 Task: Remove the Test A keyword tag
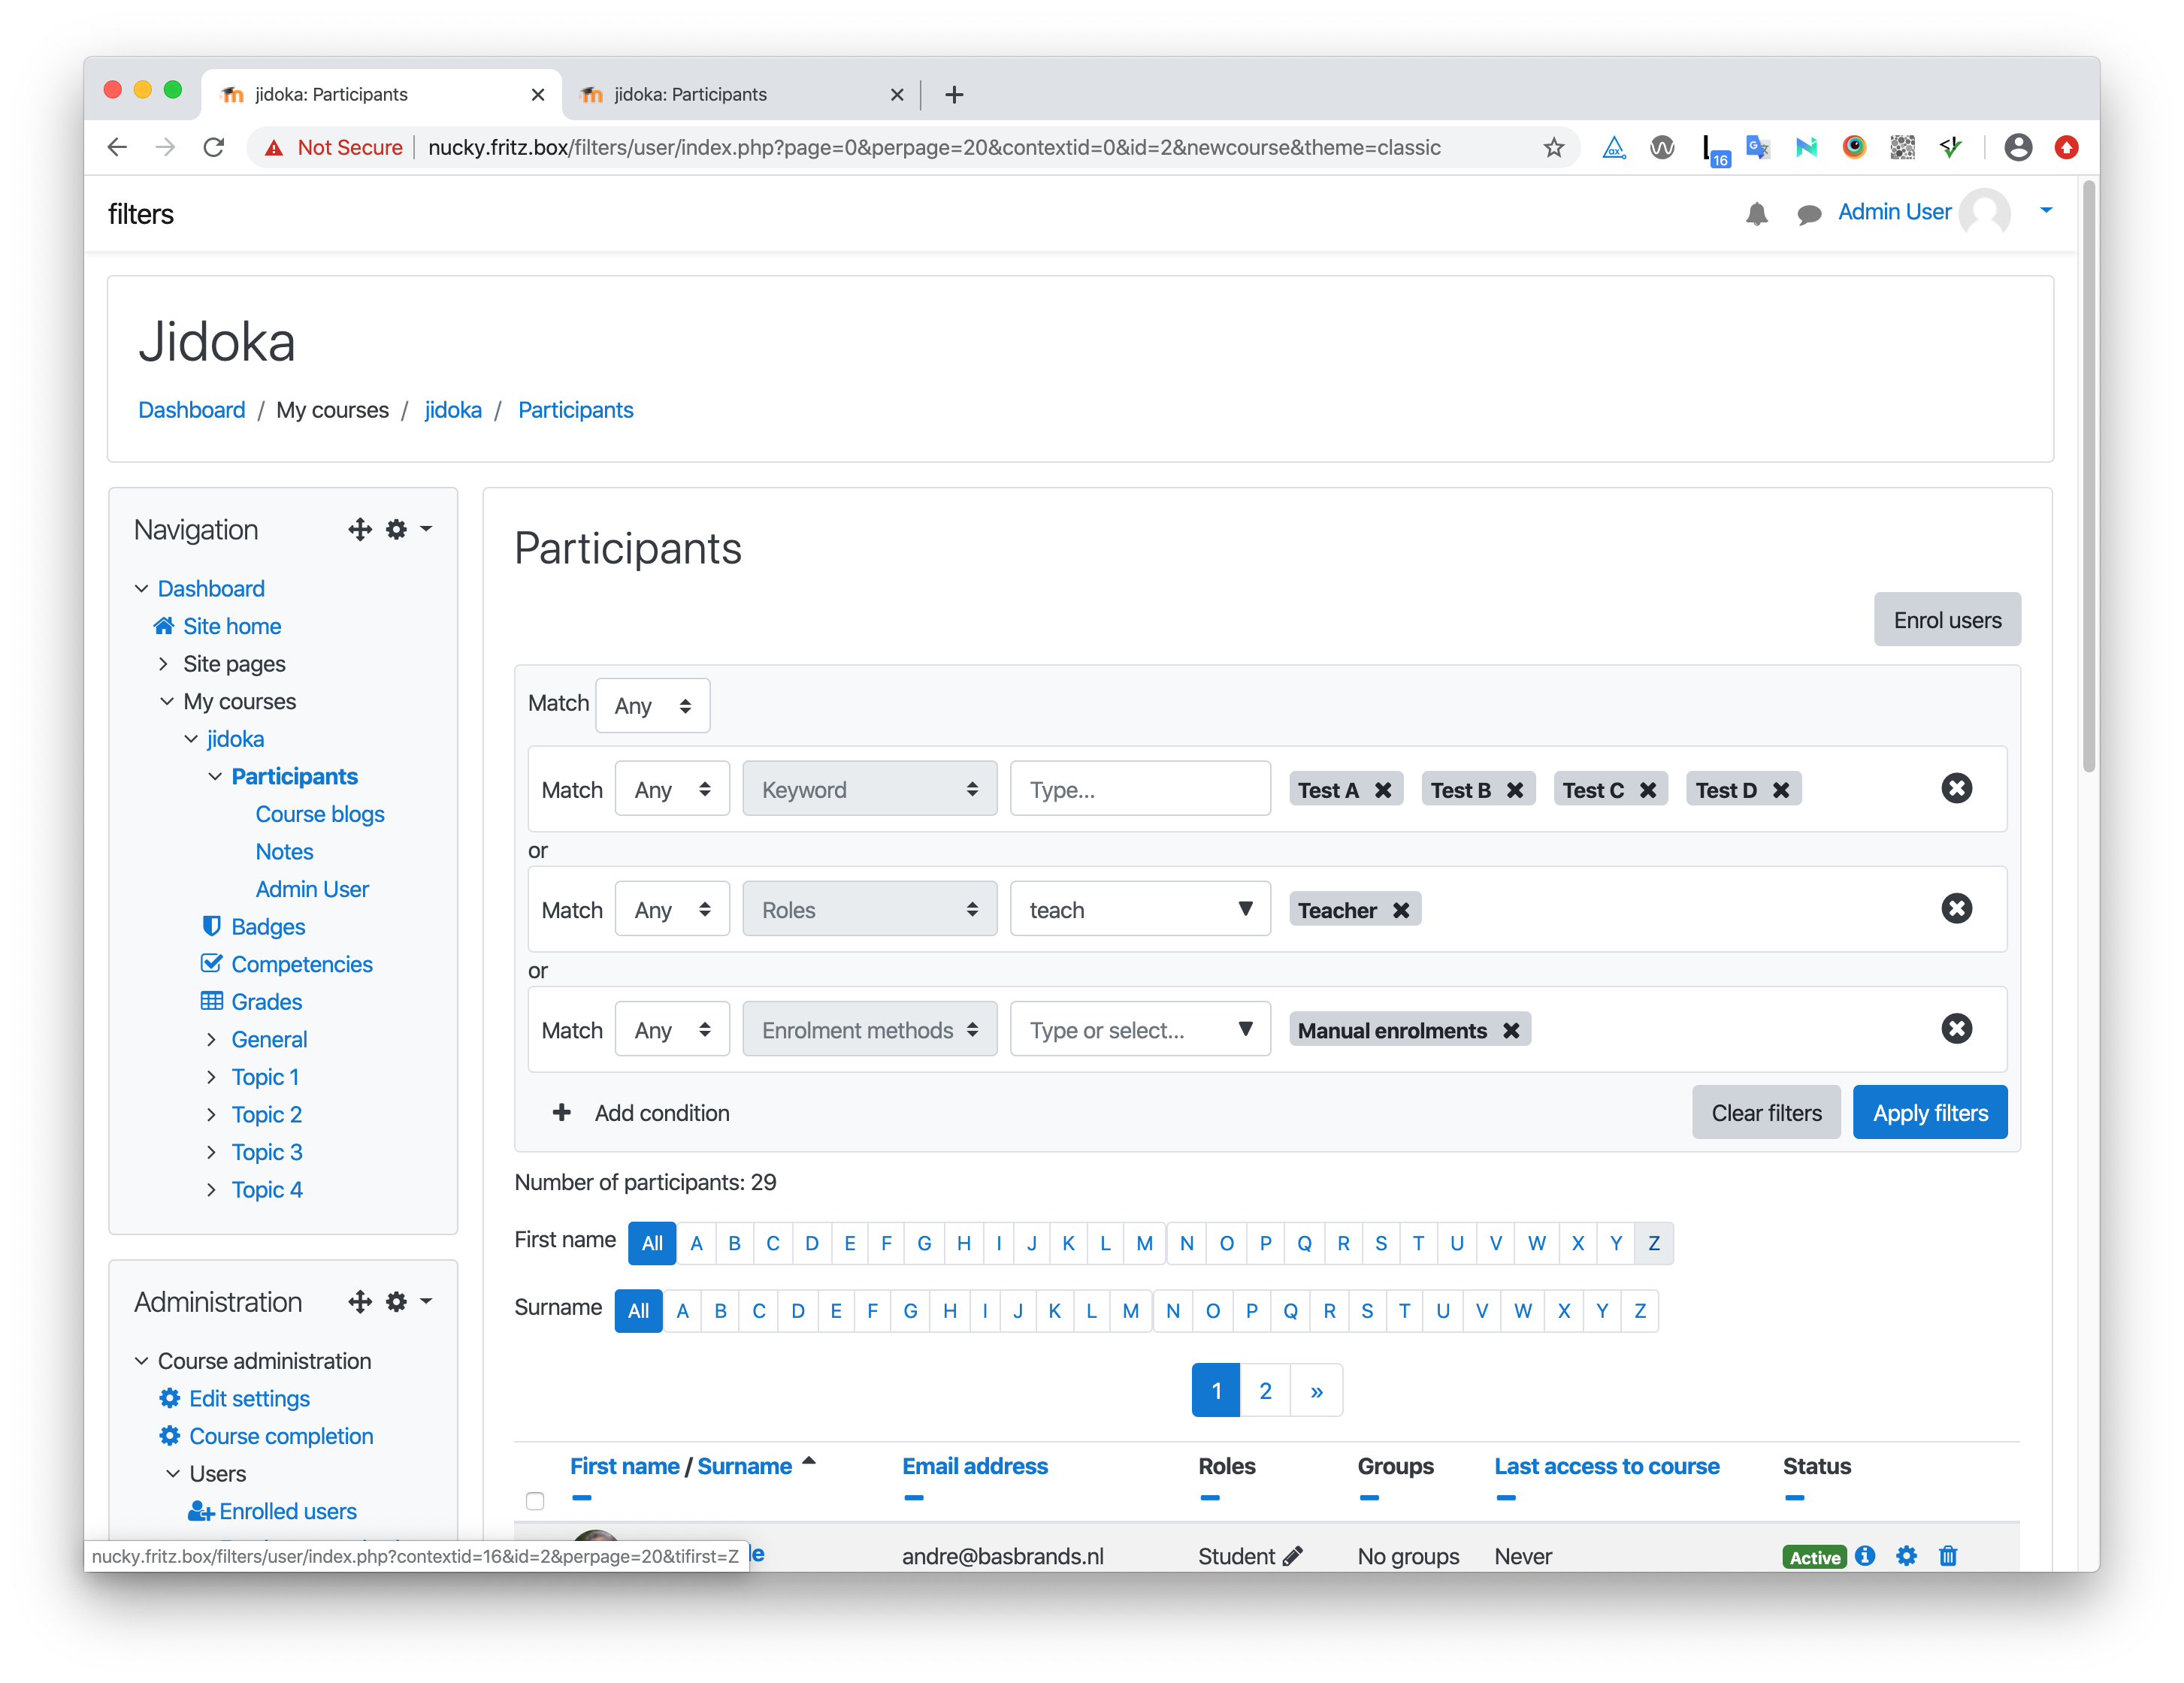(x=1383, y=790)
